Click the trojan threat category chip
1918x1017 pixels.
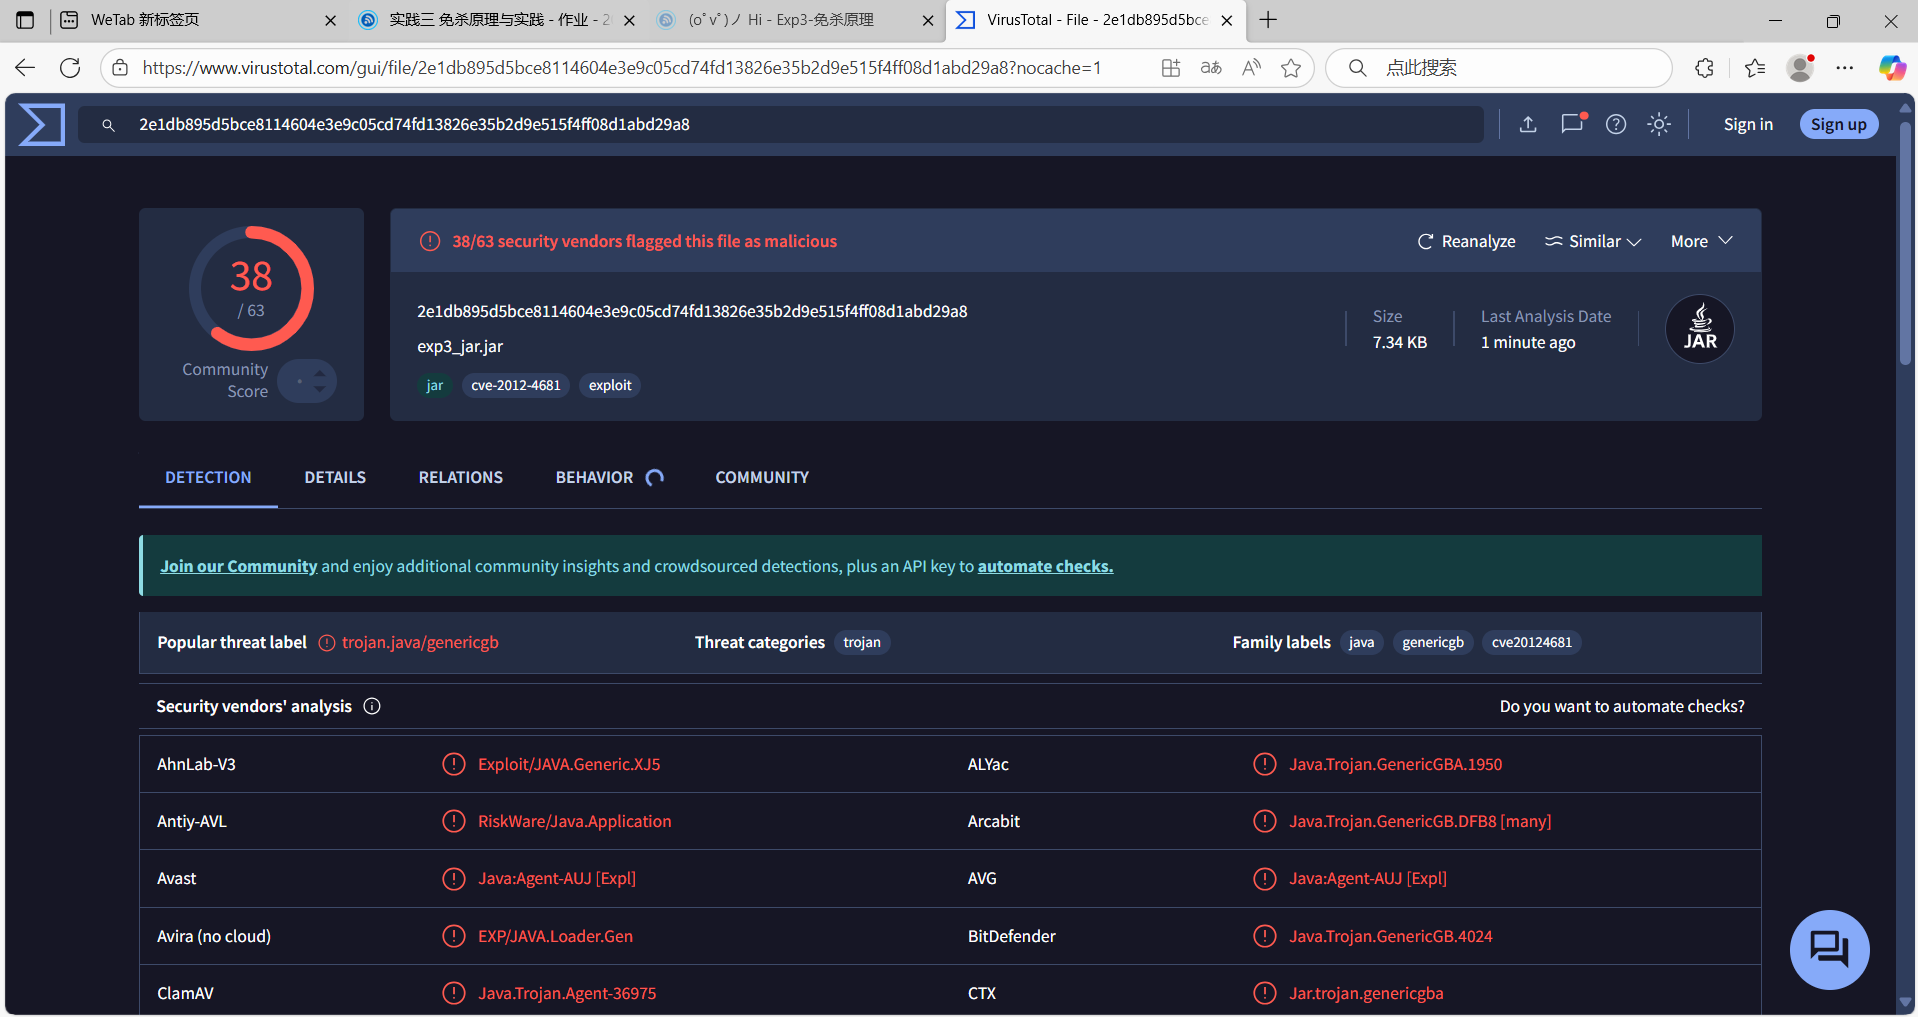[862, 642]
